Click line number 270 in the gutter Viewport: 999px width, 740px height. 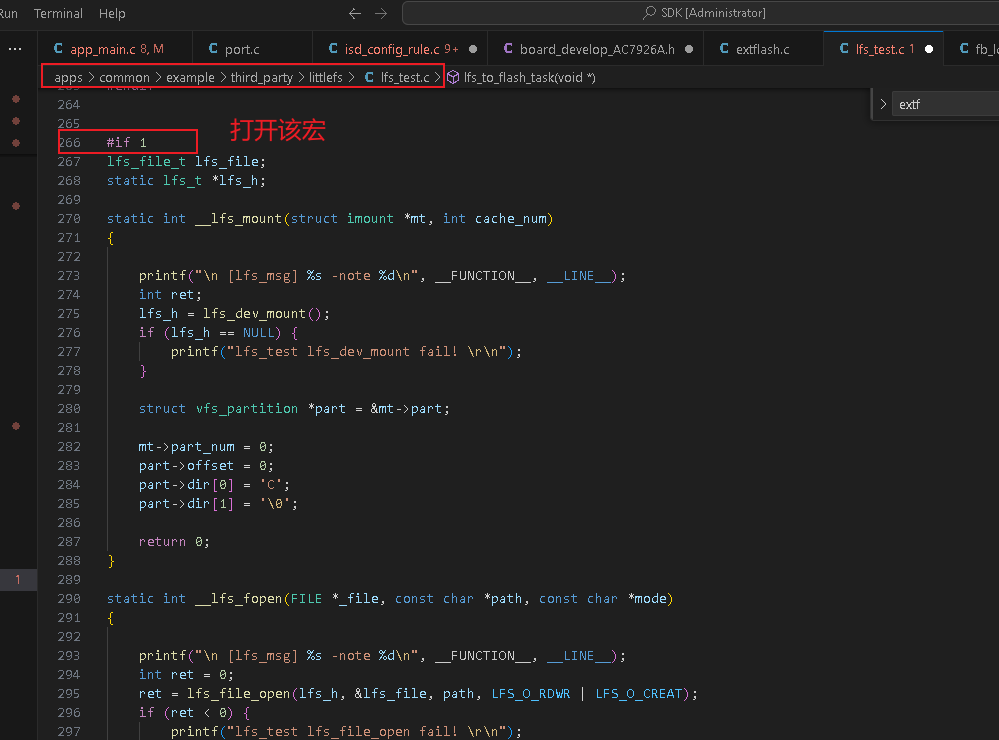pos(69,219)
